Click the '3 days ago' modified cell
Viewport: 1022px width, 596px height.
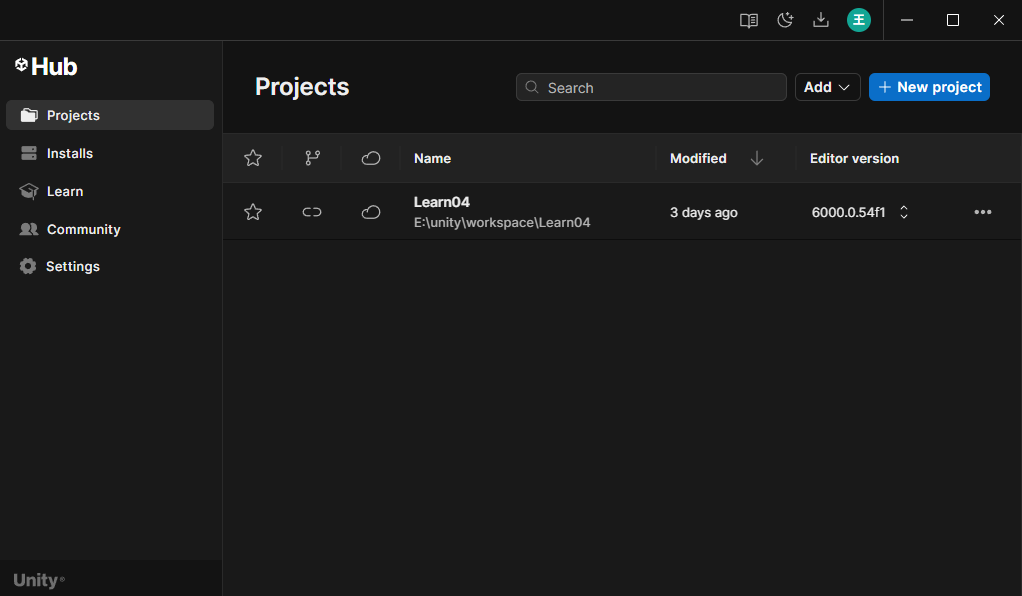click(704, 213)
